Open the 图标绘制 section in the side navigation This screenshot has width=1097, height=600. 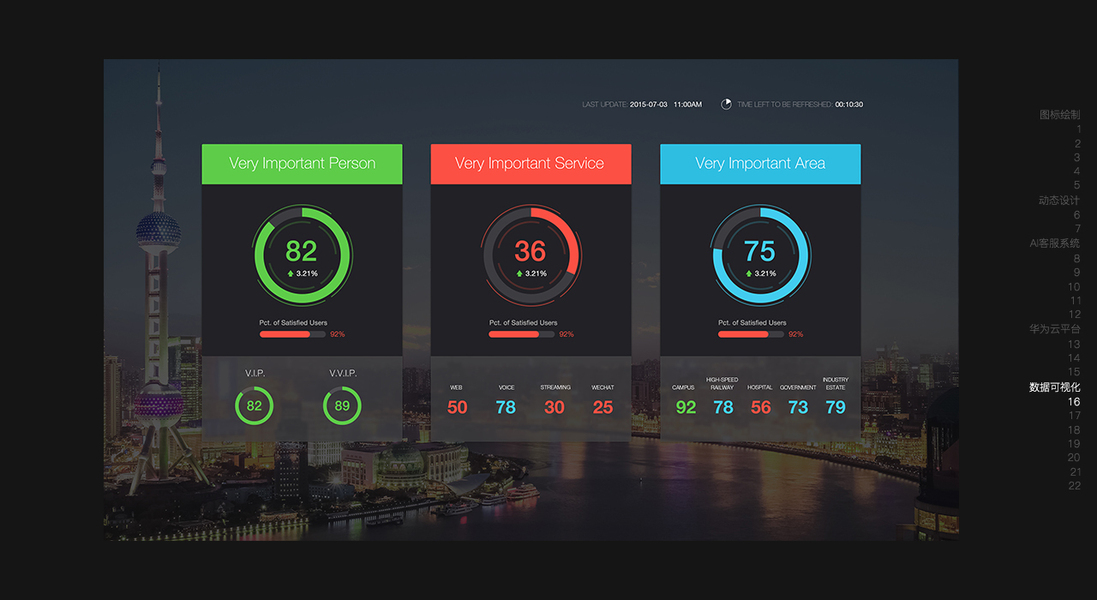[x=1059, y=115]
